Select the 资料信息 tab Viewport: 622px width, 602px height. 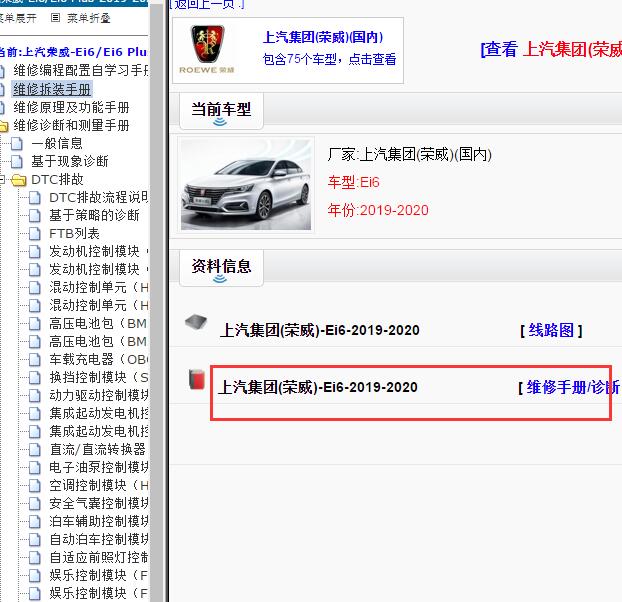tap(221, 268)
